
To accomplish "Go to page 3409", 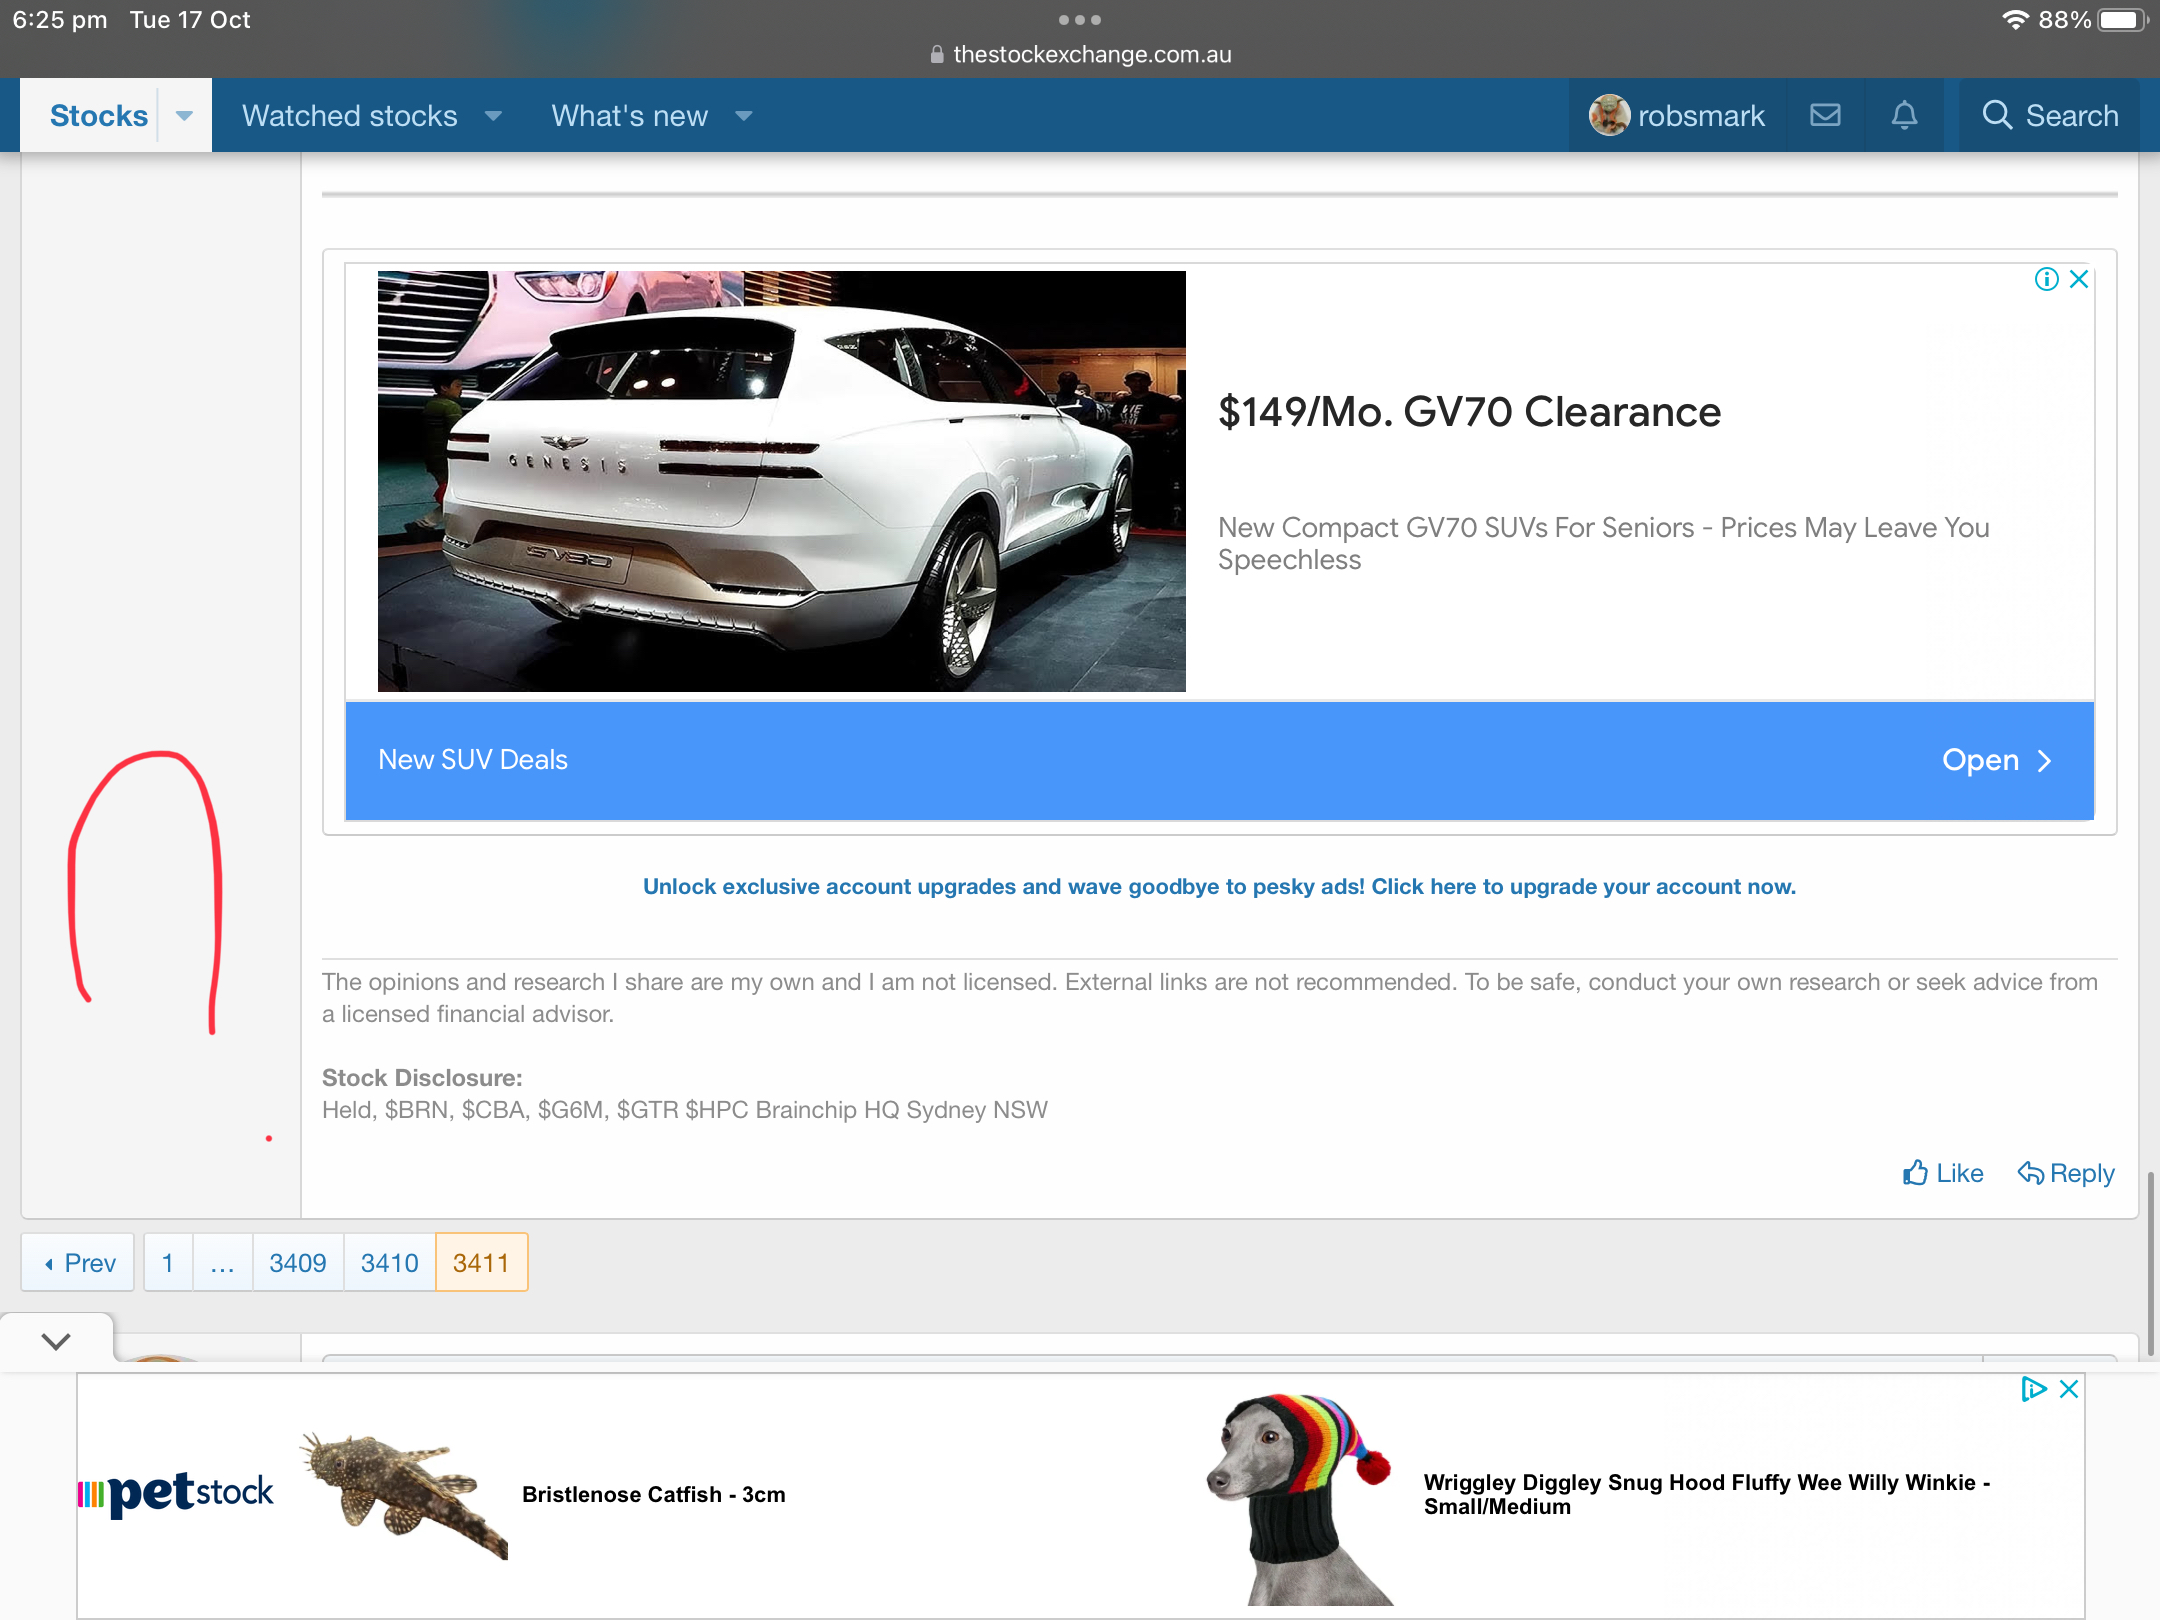I will point(297,1263).
